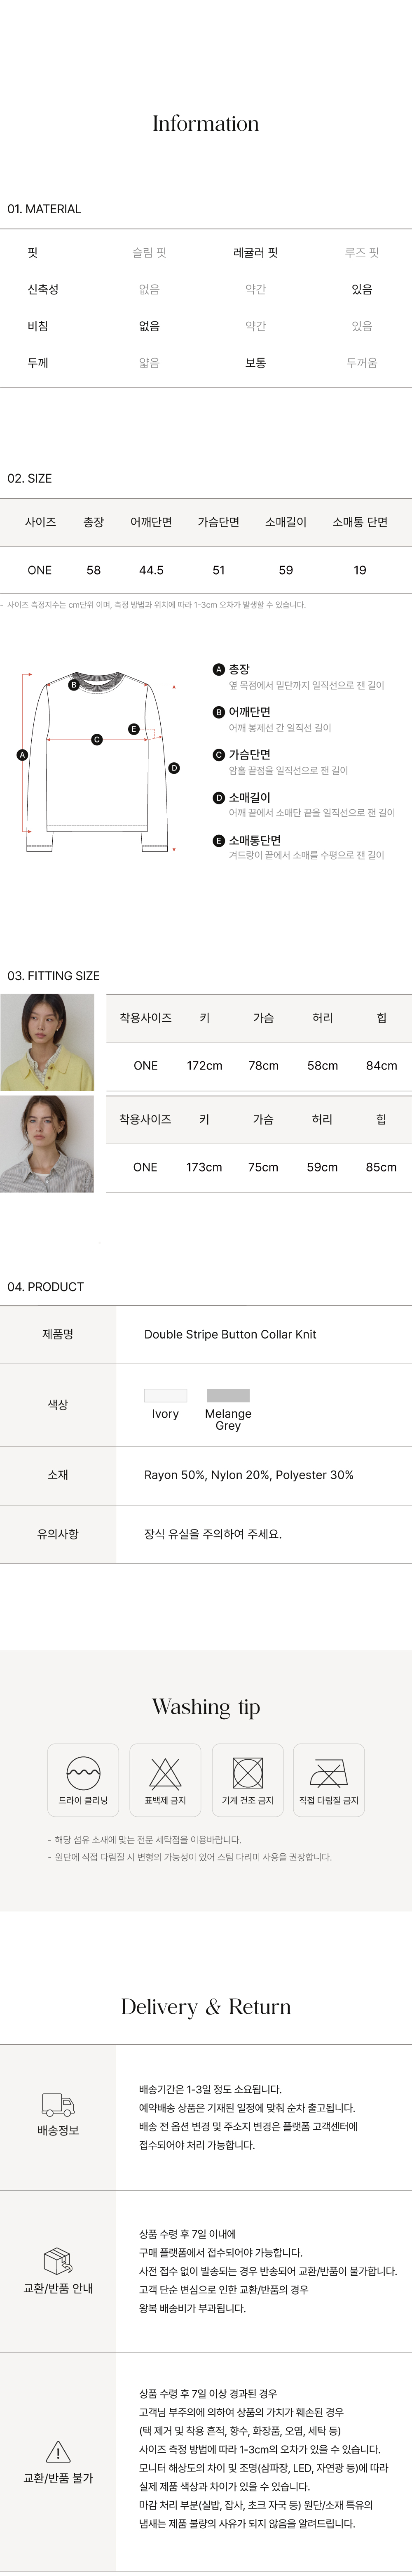The height and width of the screenshot is (2576, 412).
Task: Open the model photo in grey shirt
Action: pyautogui.click(x=47, y=1144)
